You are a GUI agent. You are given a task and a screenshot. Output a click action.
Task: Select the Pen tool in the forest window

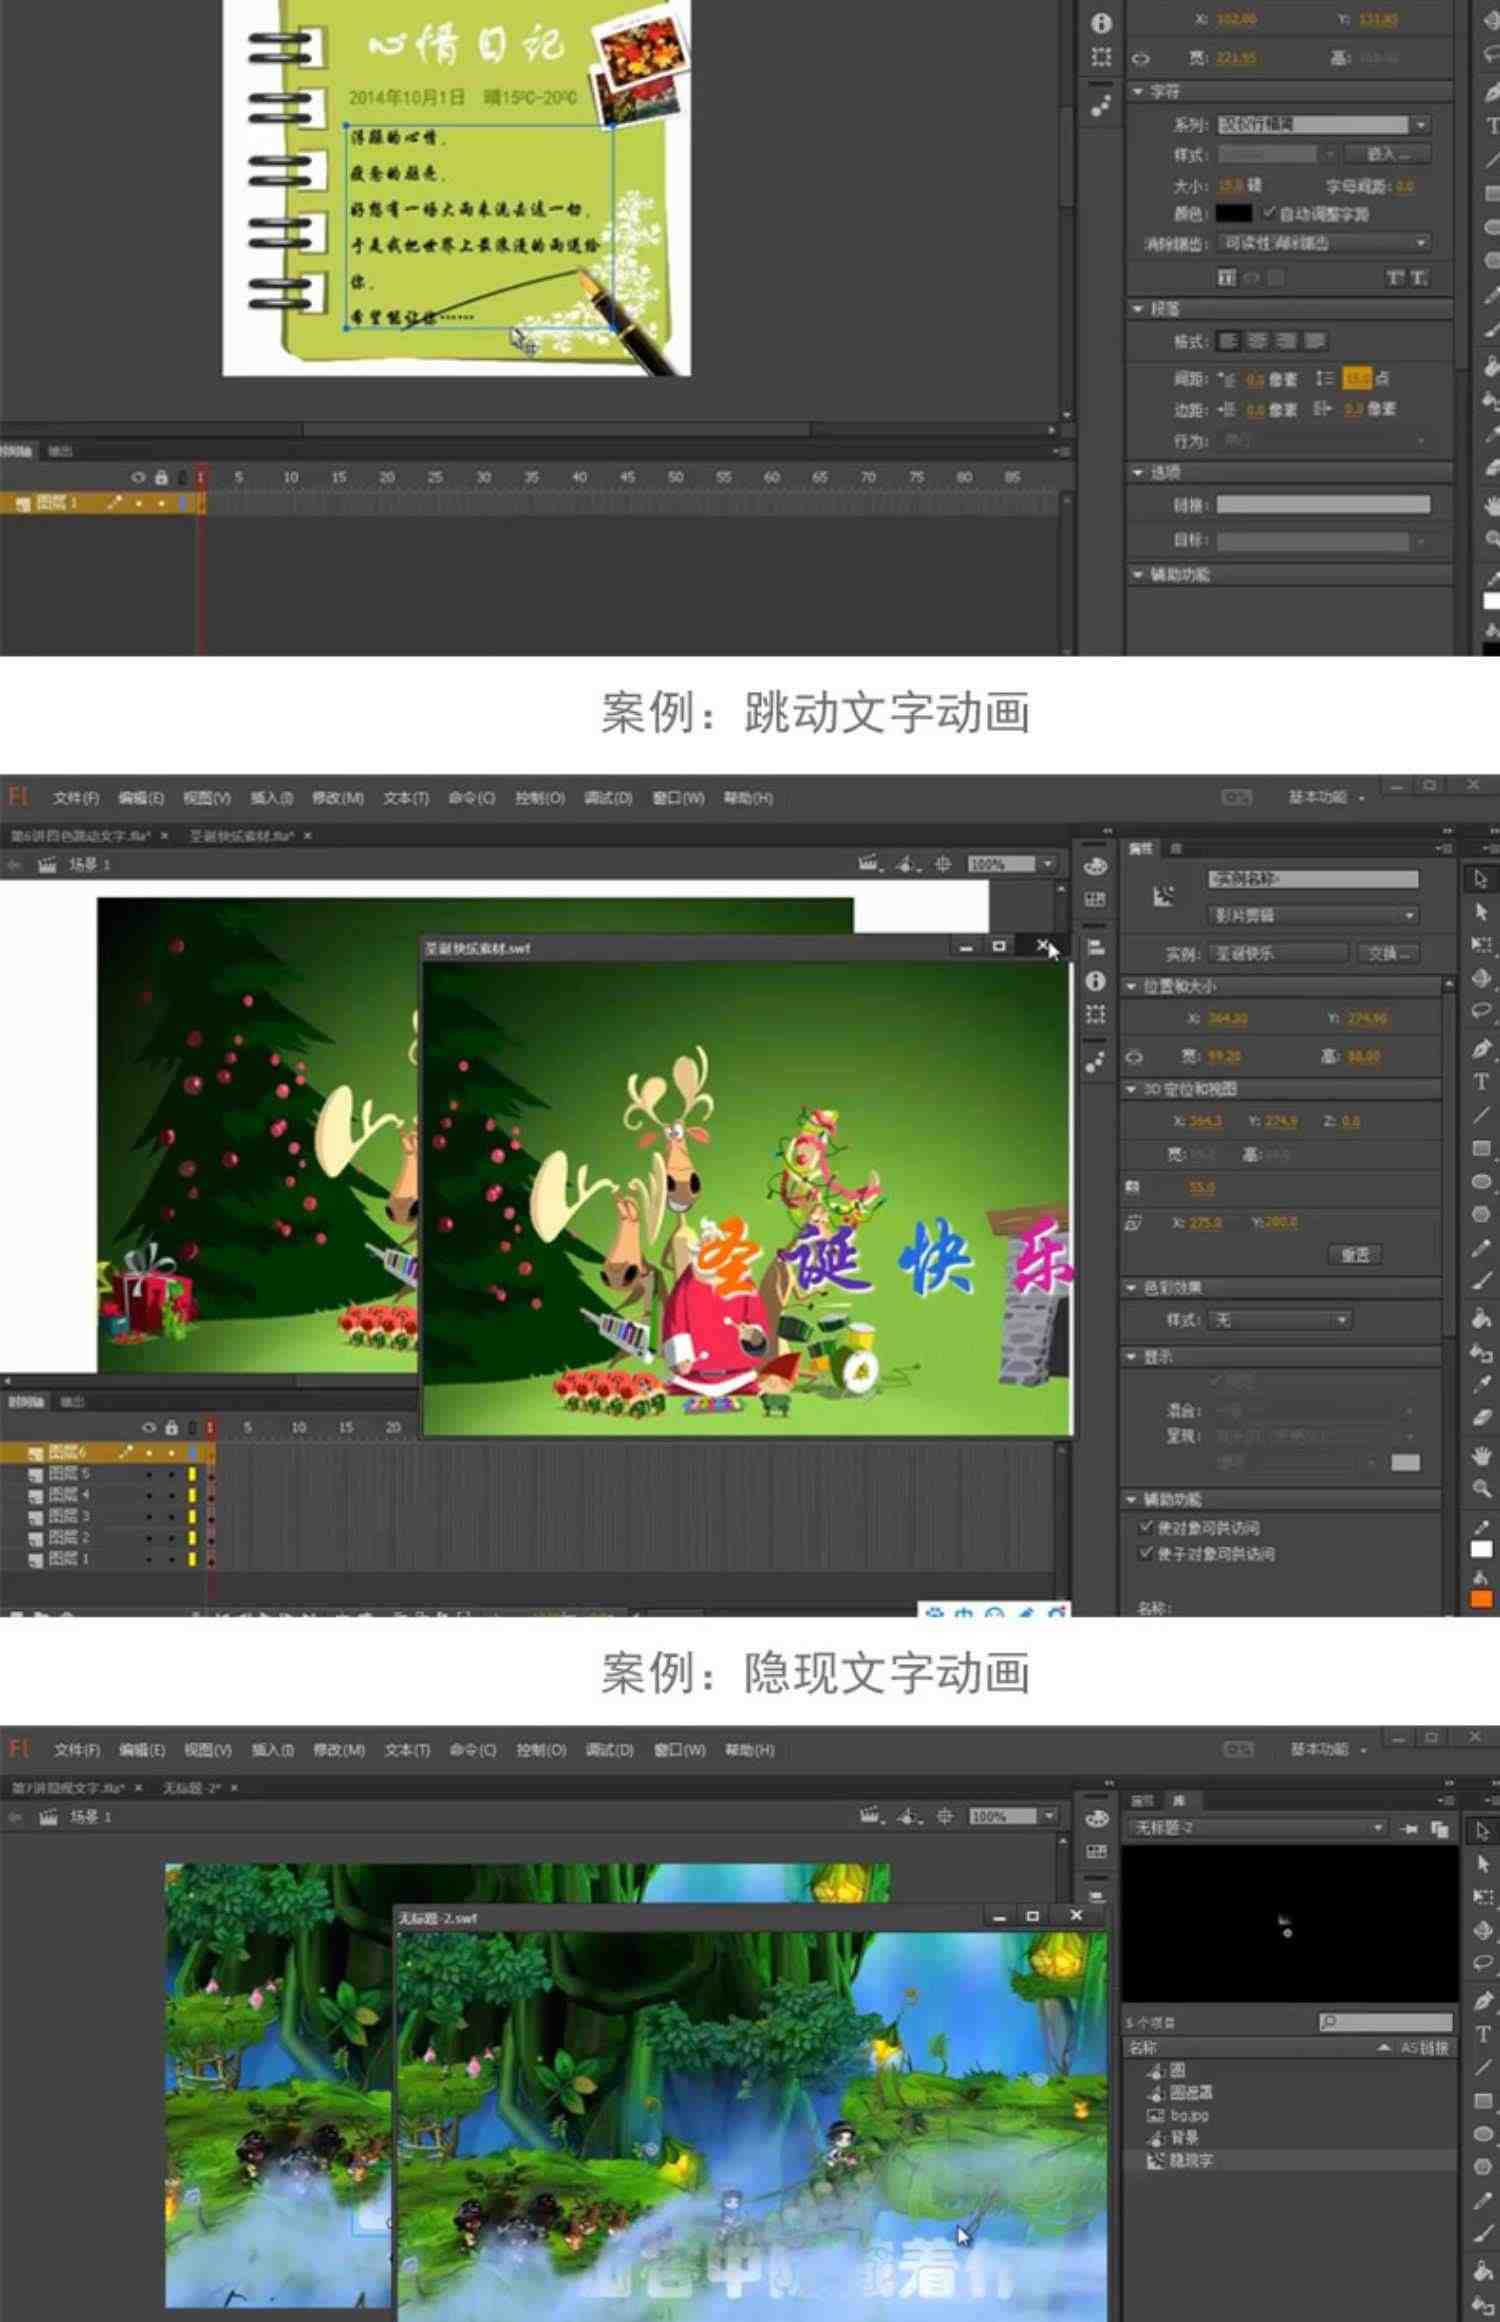point(1482,2000)
